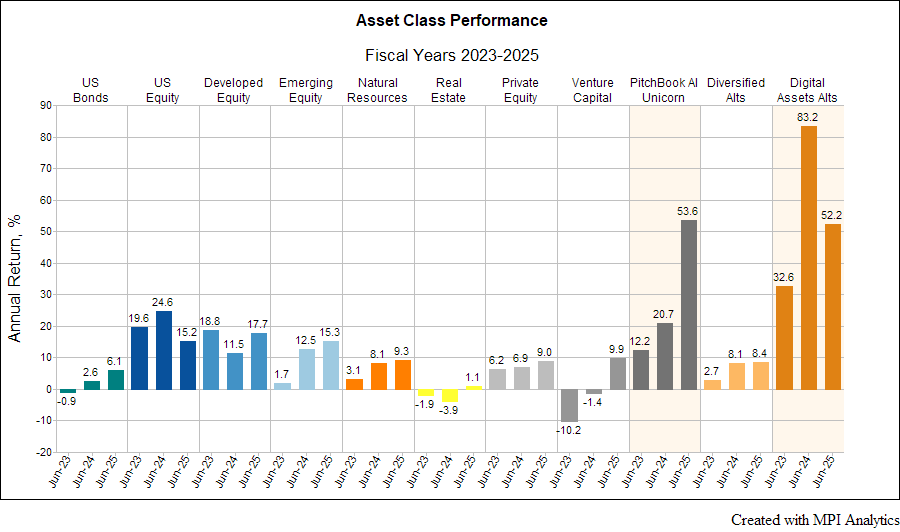Click the chart title Asset Class Performance
This screenshot has height=532, width=900.
click(452, 20)
